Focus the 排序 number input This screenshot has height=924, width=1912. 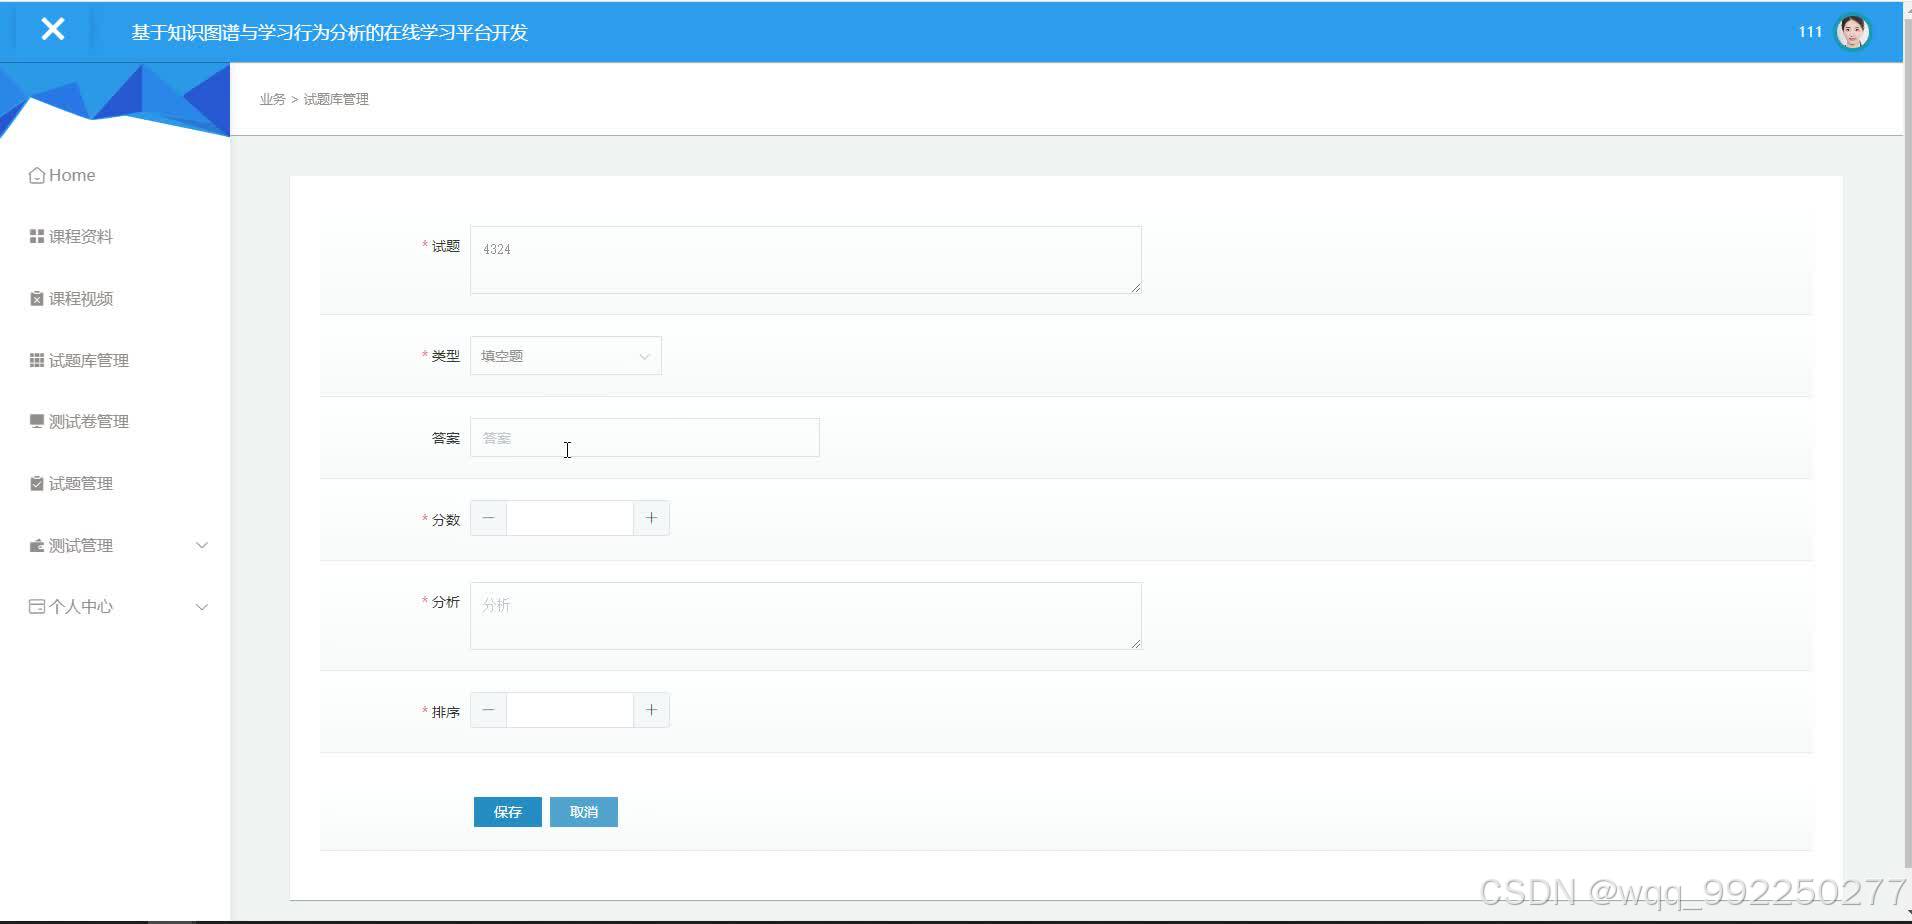coord(570,710)
